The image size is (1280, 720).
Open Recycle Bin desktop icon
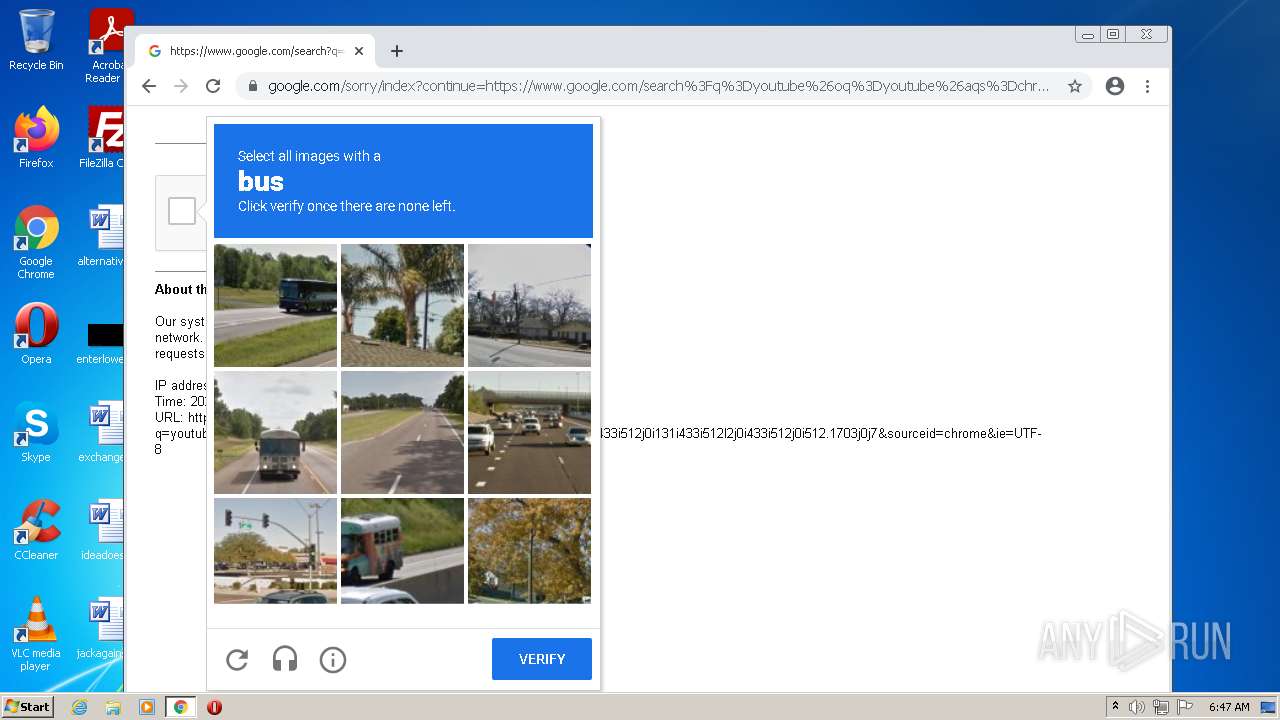(36, 40)
